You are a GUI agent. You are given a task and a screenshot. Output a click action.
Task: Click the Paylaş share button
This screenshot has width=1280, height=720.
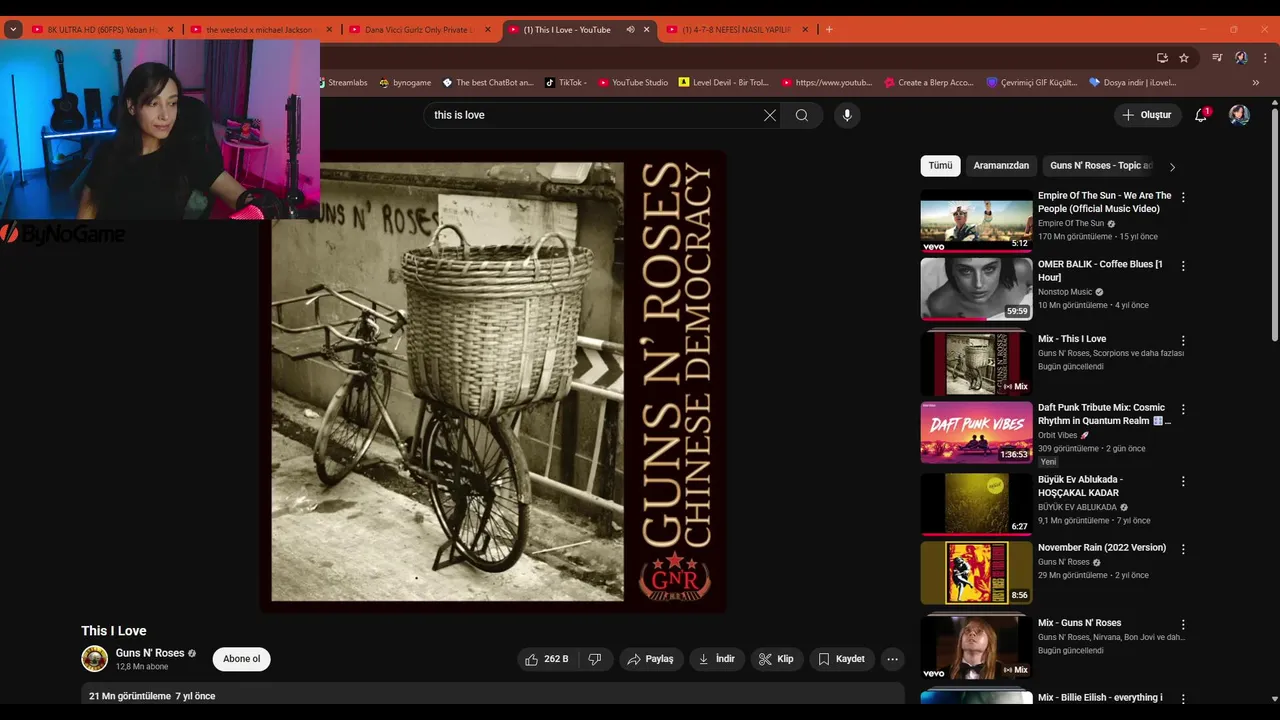[x=650, y=659]
